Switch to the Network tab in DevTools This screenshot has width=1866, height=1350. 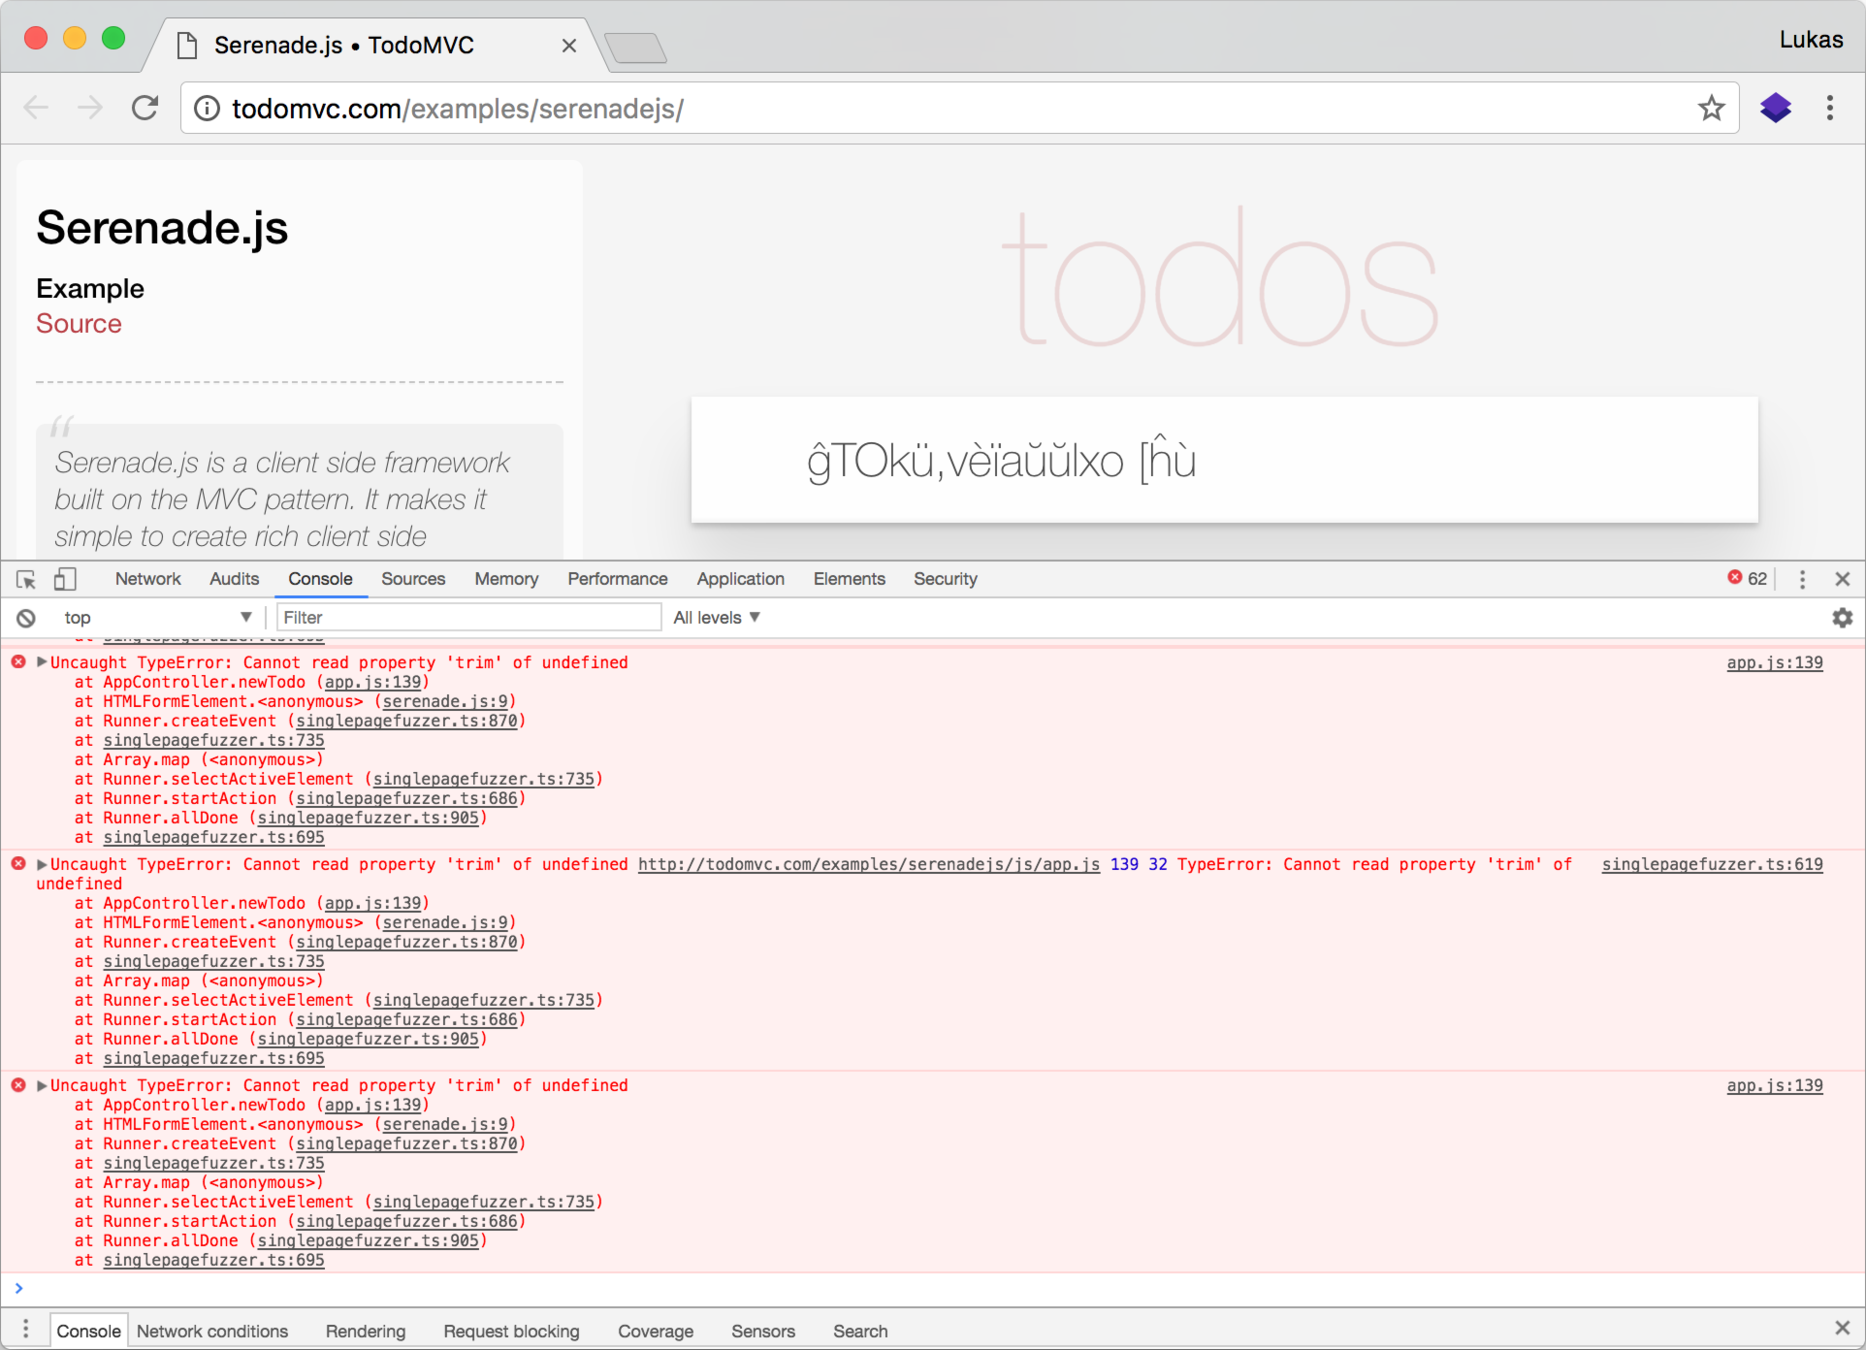(x=148, y=579)
